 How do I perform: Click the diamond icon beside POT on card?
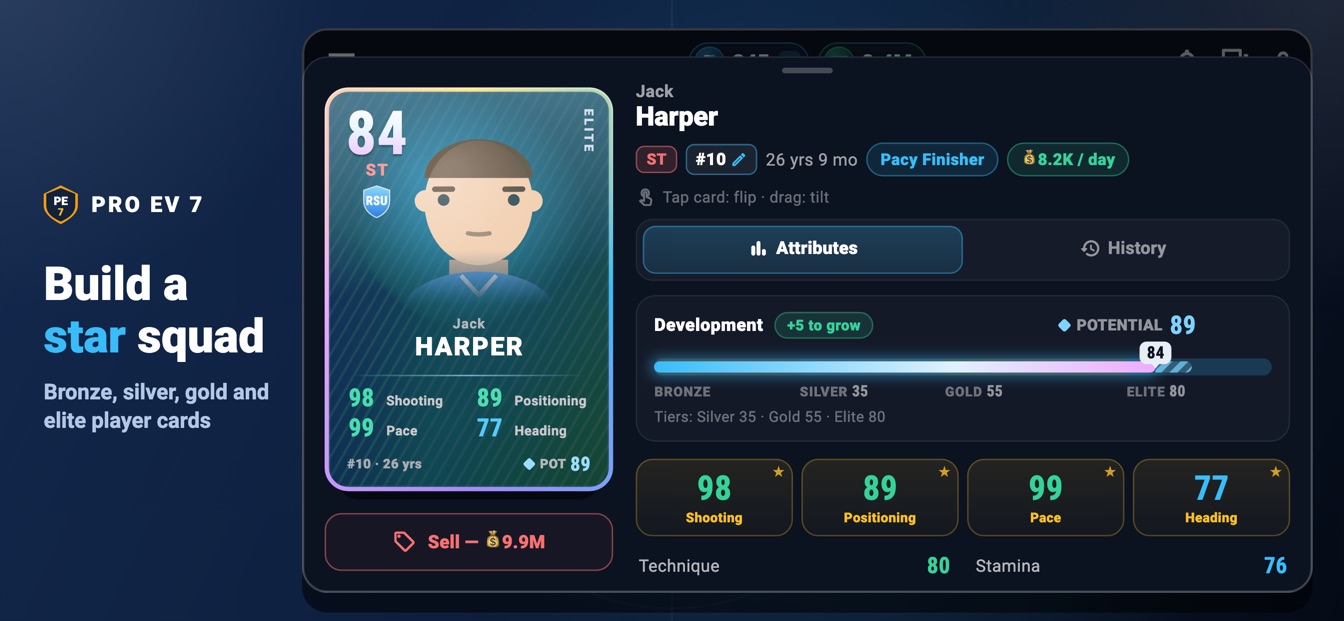(529, 464)
